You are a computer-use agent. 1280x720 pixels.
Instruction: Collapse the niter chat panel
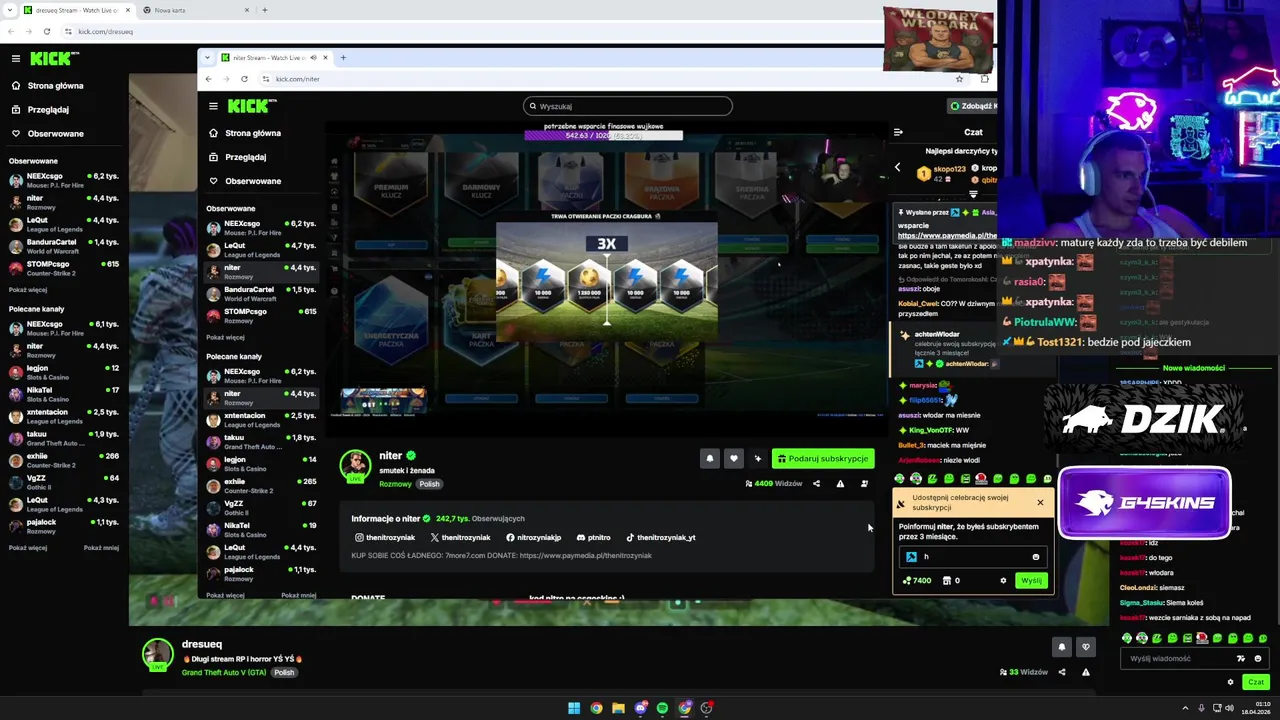coord(898,132)
